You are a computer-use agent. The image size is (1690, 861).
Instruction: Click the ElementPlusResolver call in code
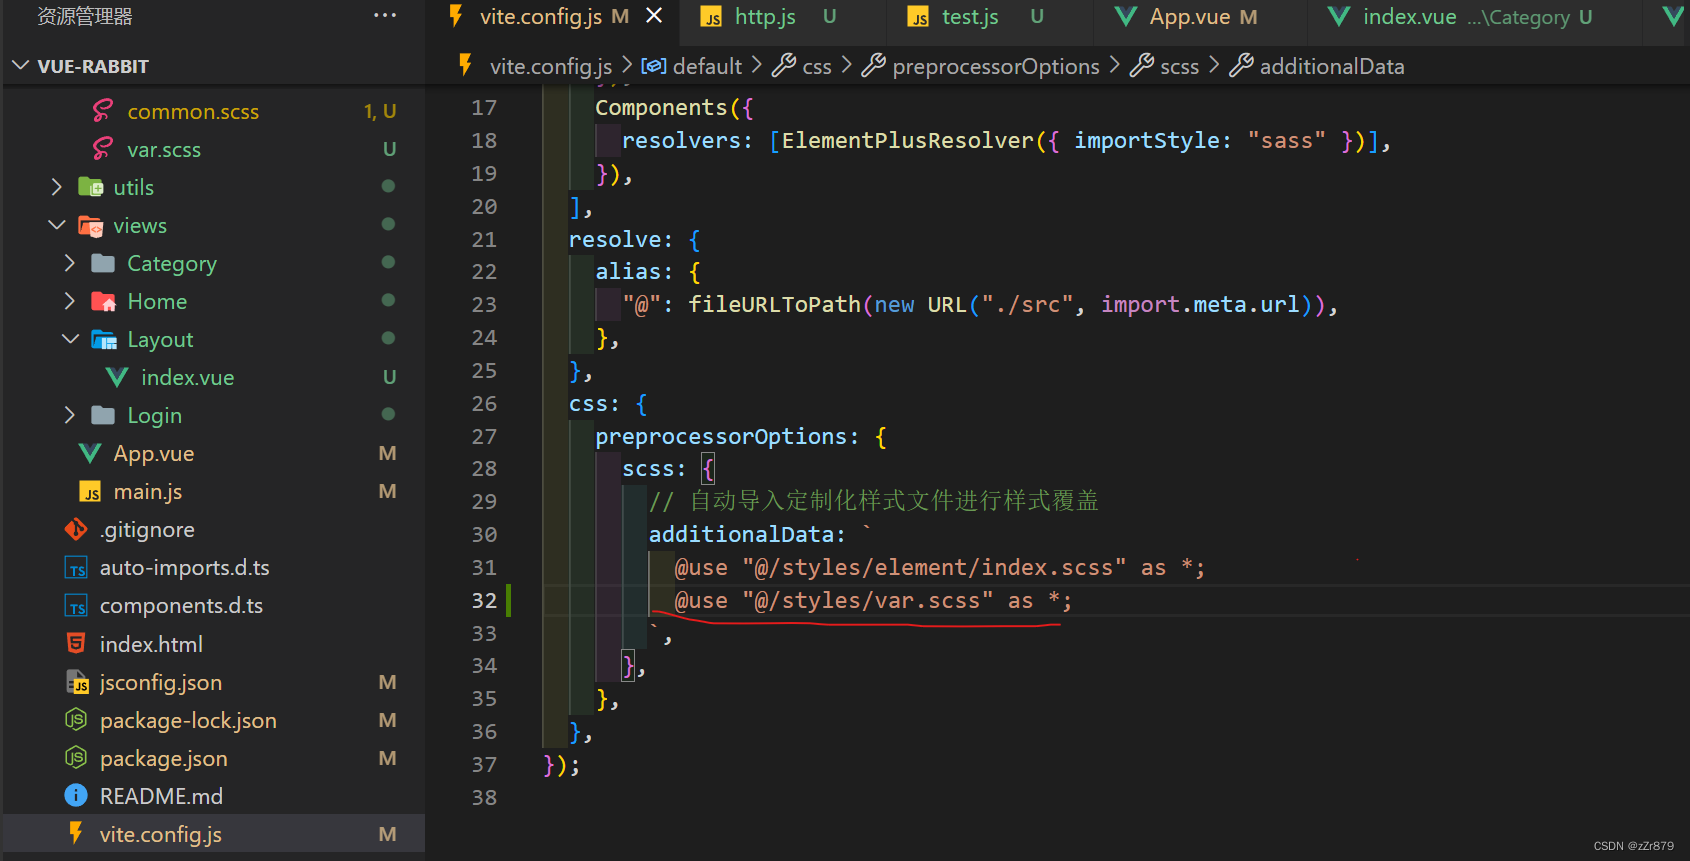coord(907,140)
